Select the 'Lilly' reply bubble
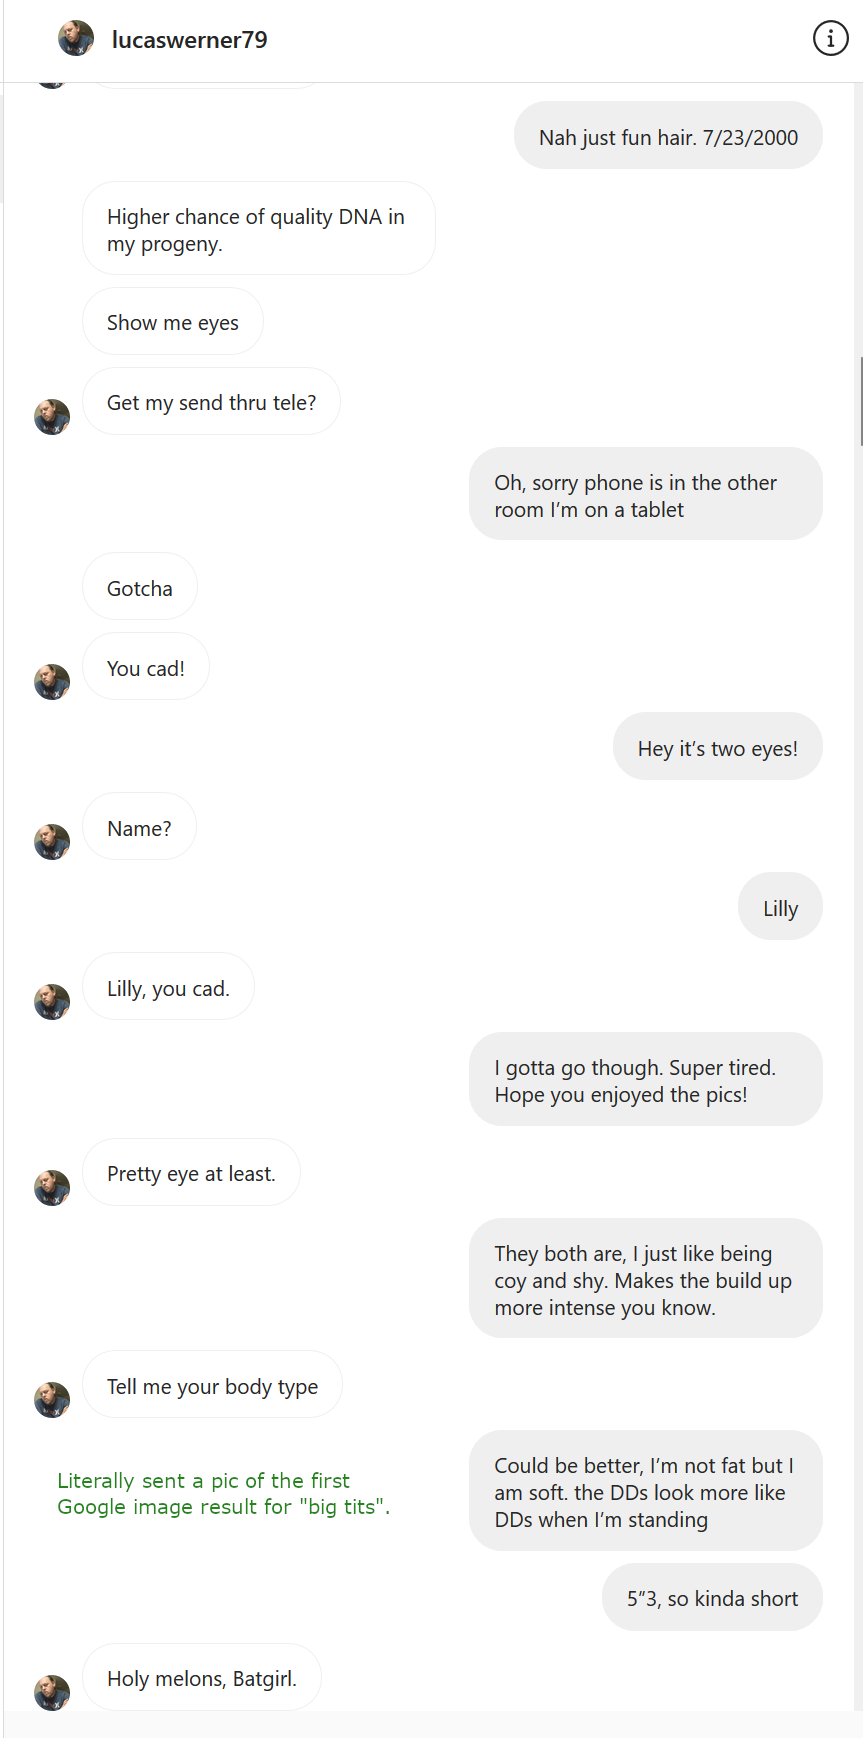Image resolution: width=863 pixels, height=1738 pixels. pos(780,906)
